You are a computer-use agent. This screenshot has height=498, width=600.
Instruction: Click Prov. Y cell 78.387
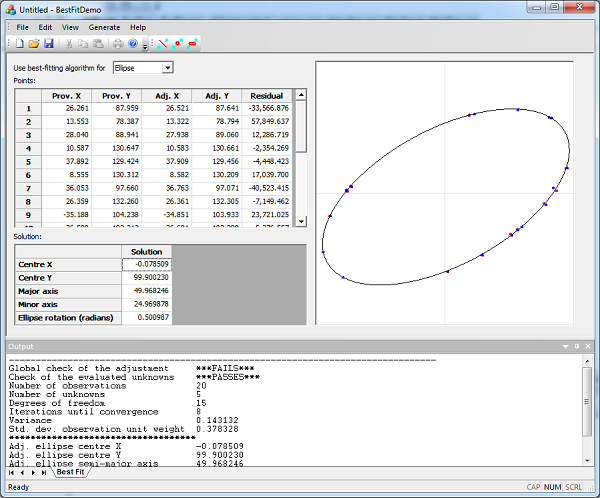tap(116, 121)
